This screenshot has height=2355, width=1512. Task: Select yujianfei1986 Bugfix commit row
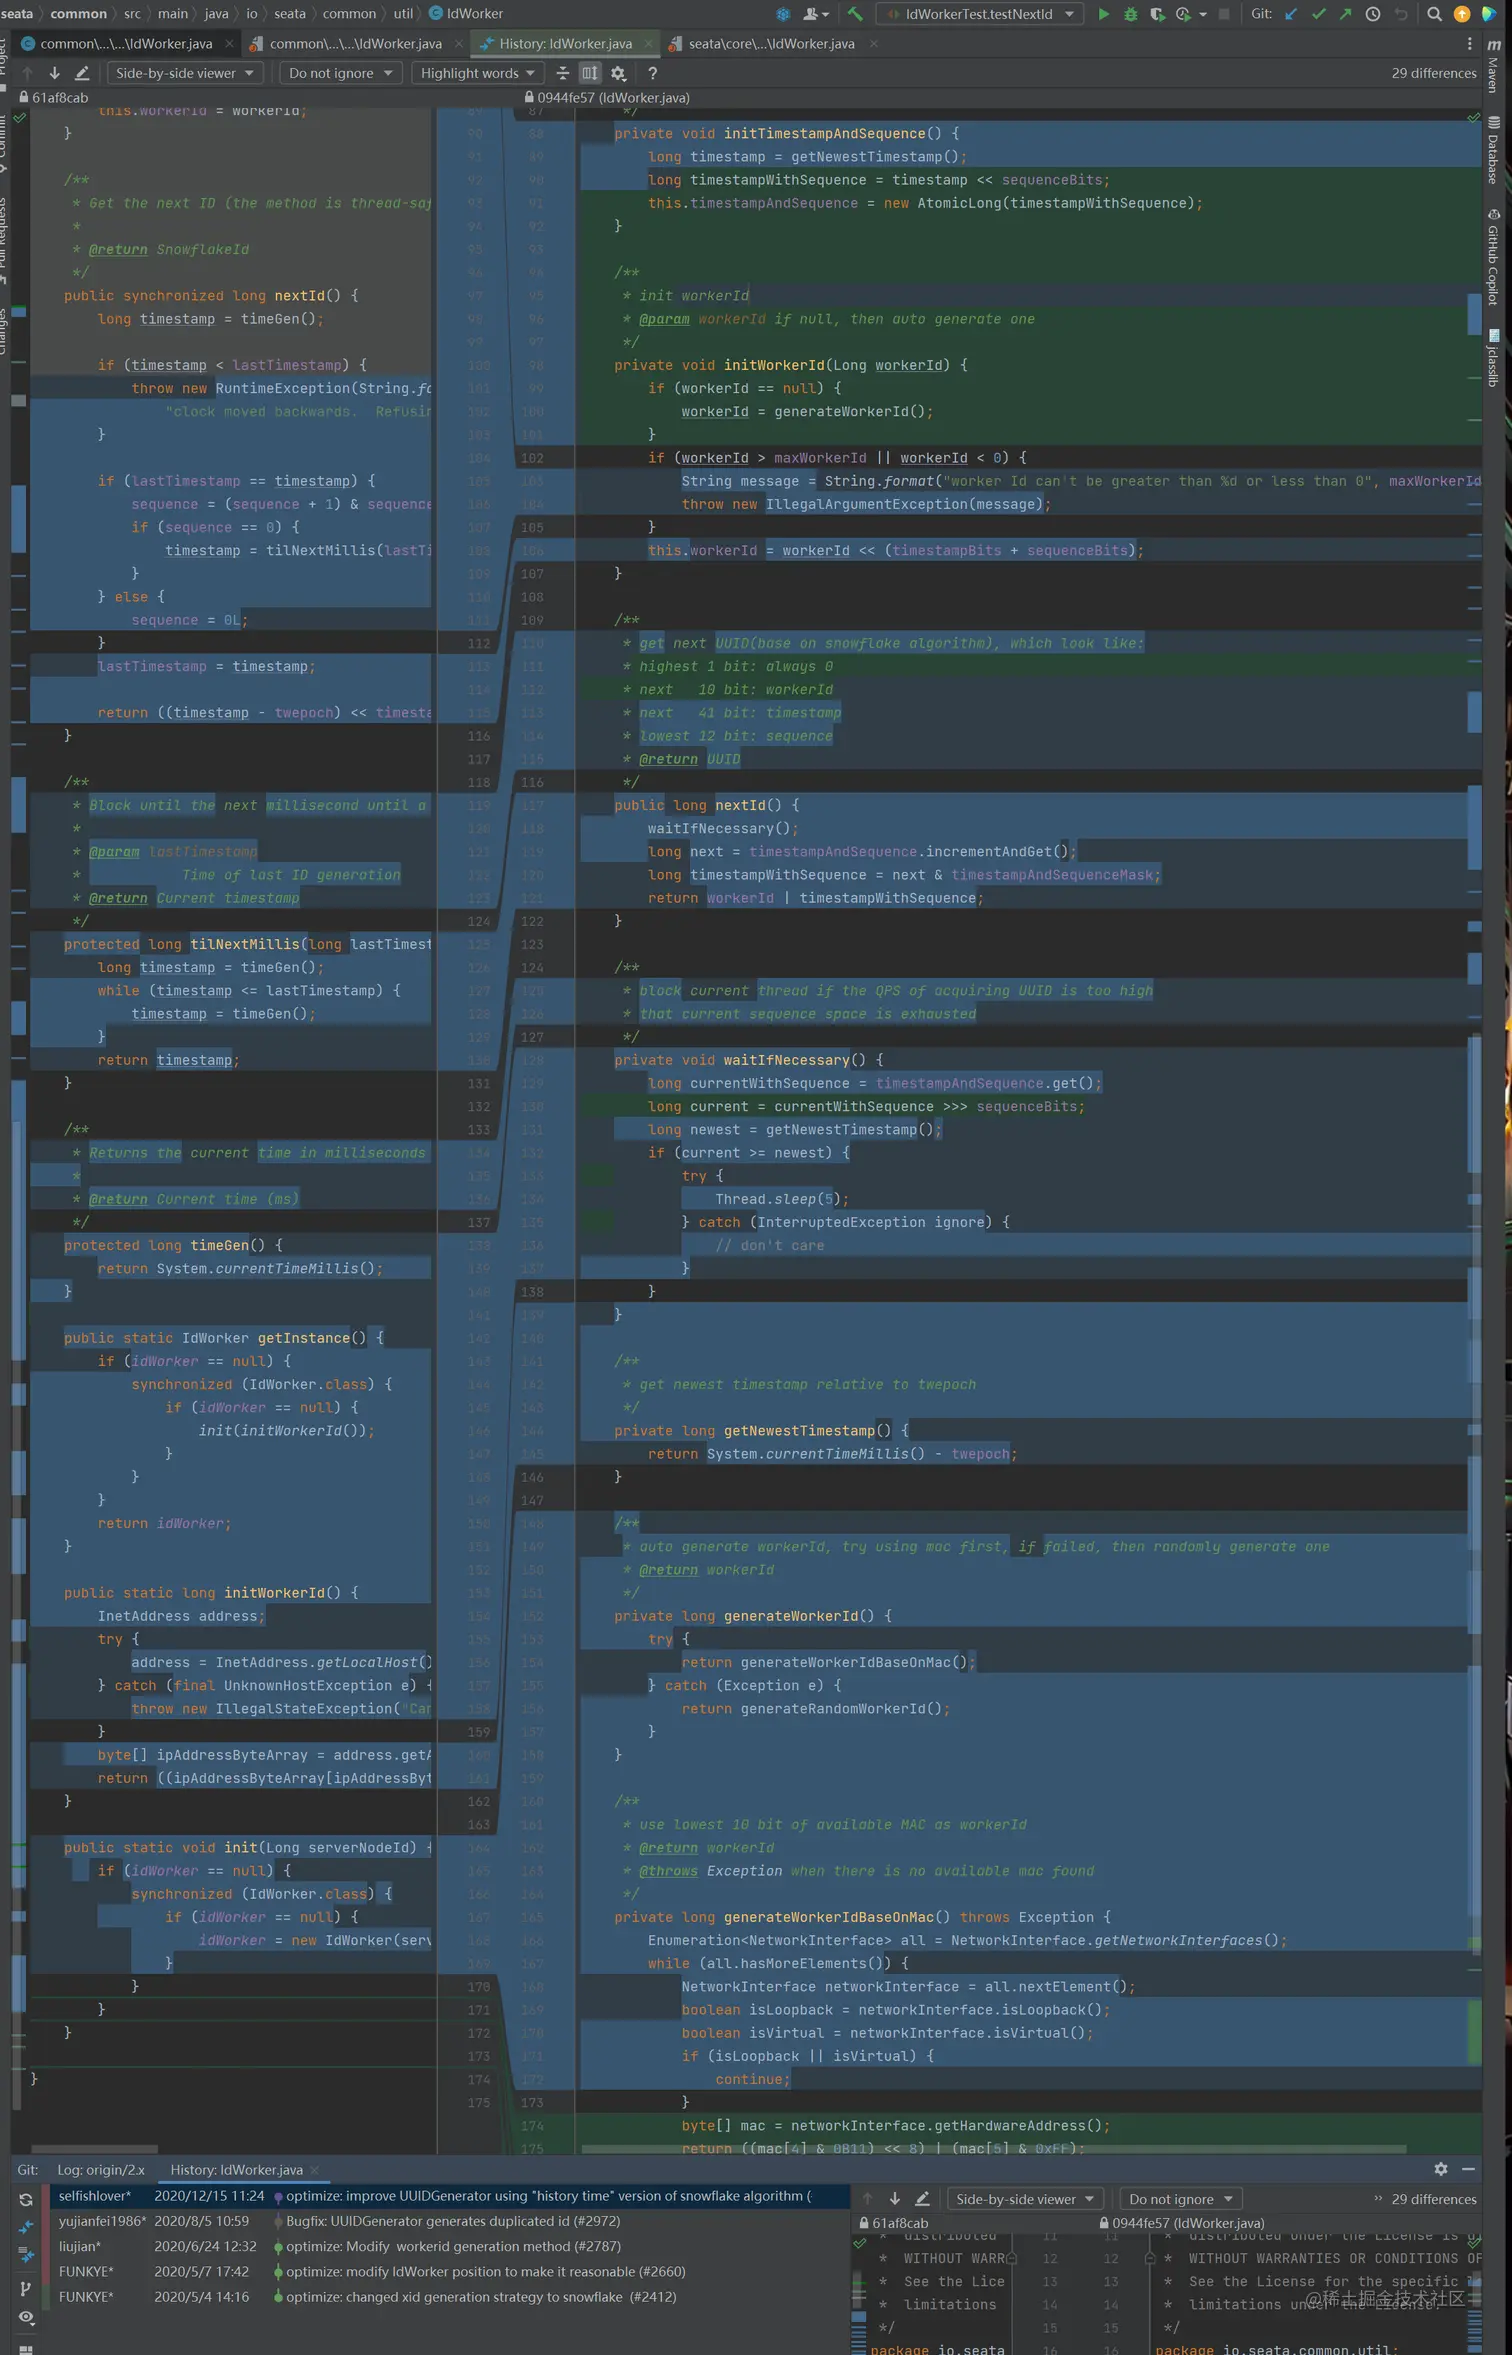(x=448, y=2221)
